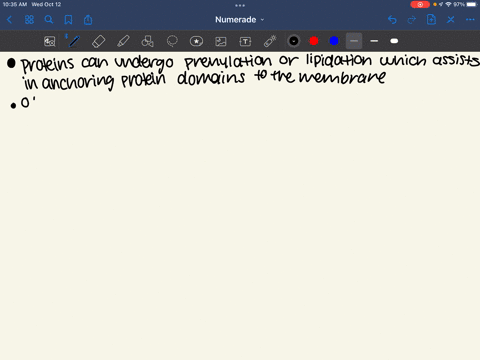Select the Text box tool
The height and width of the screenshot is (360, 480).
click(245, 41)
